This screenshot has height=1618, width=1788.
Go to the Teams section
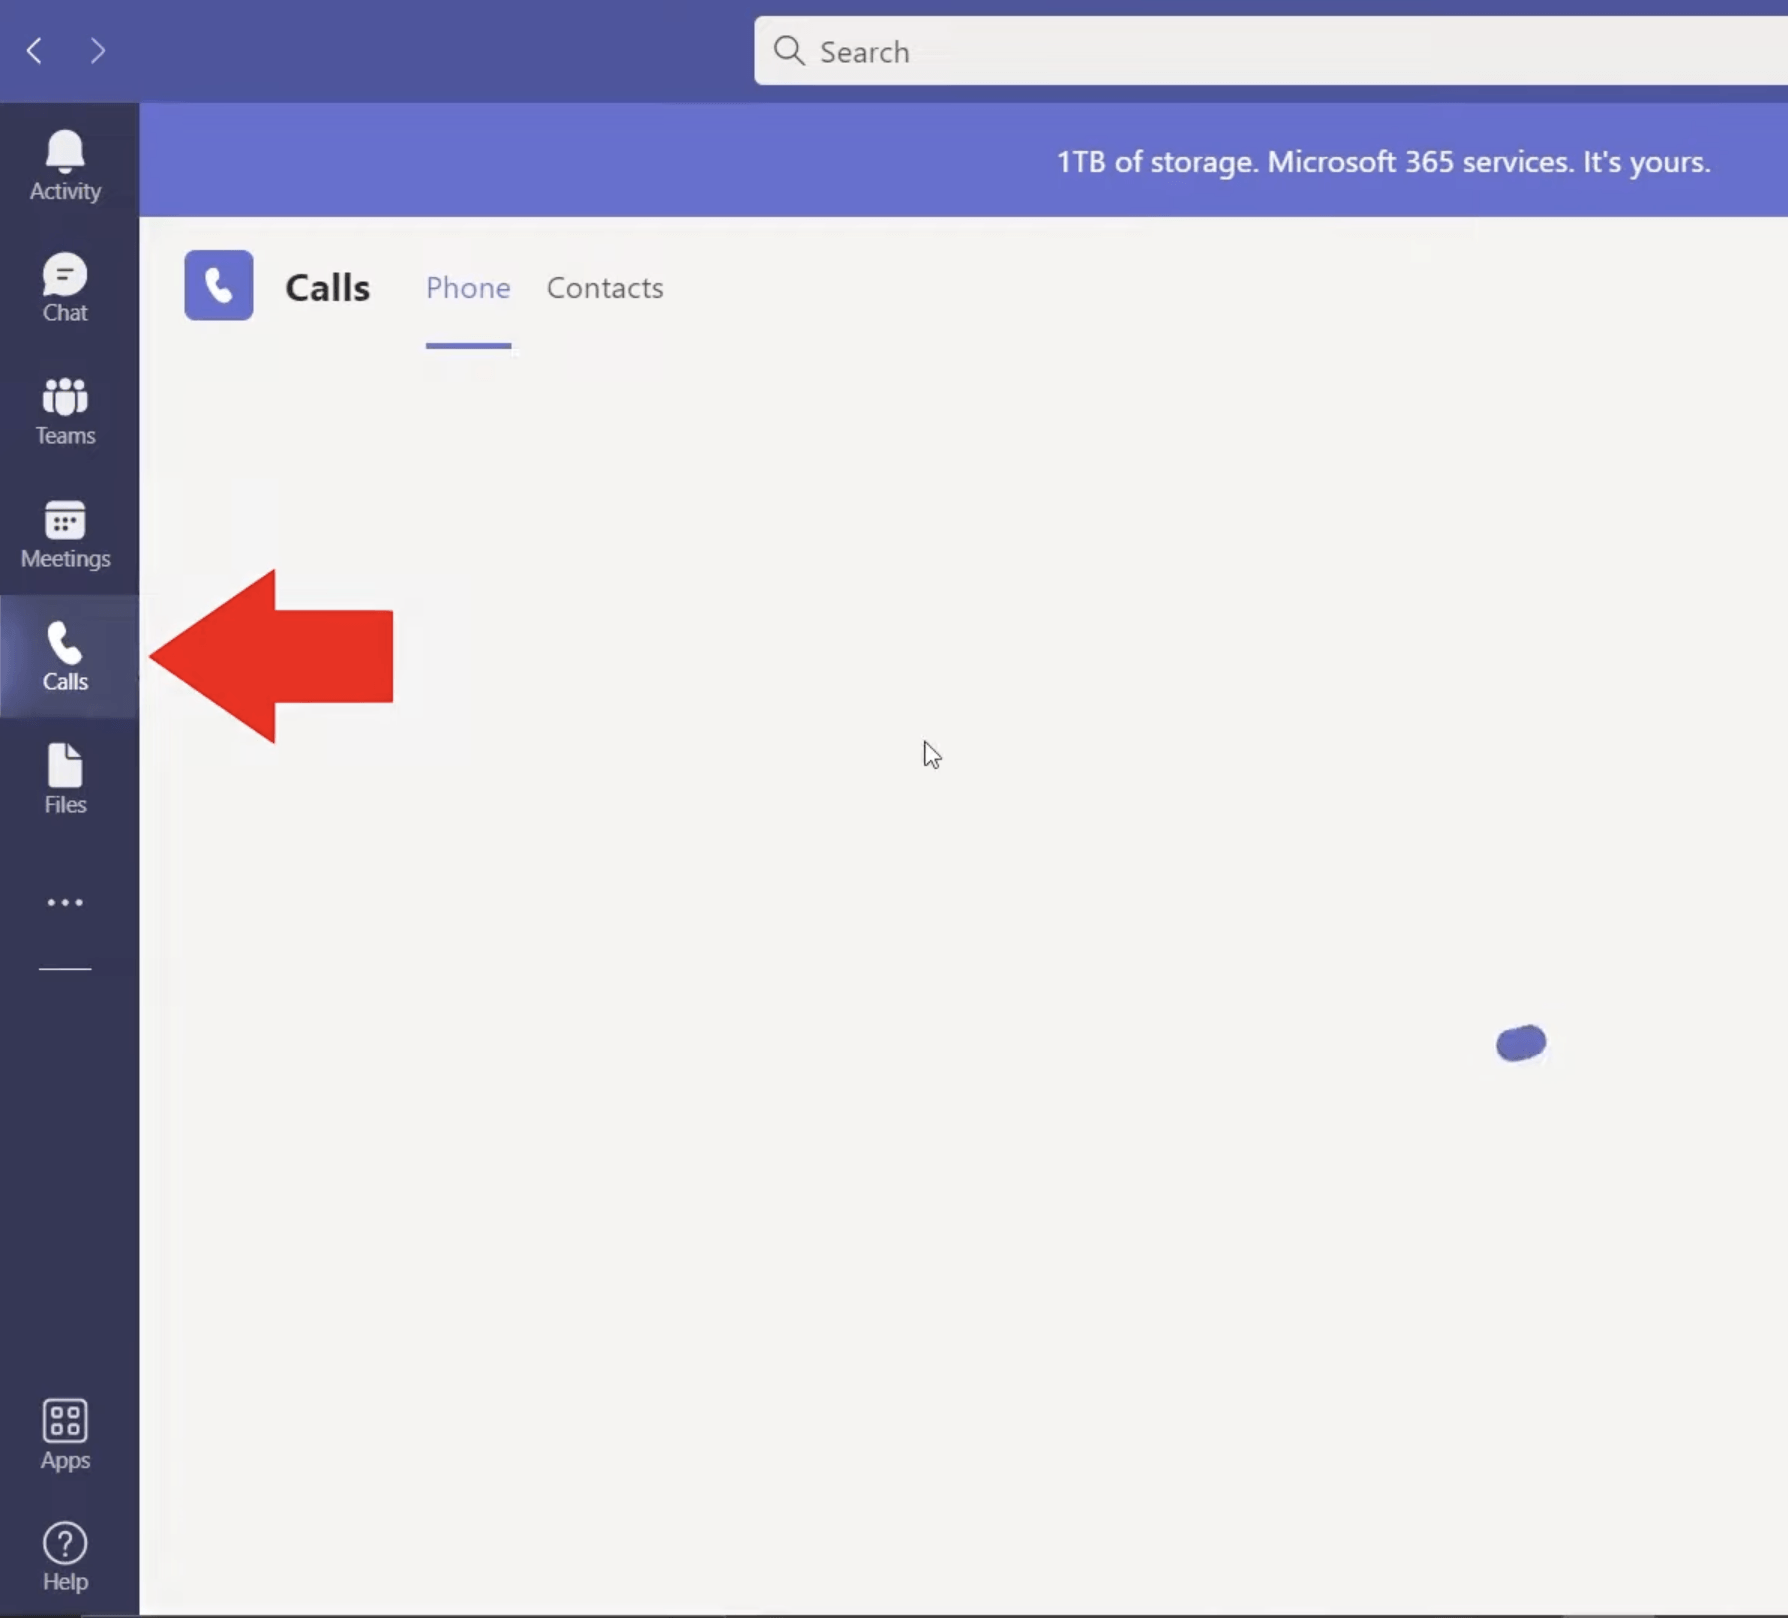coord(65,411)
